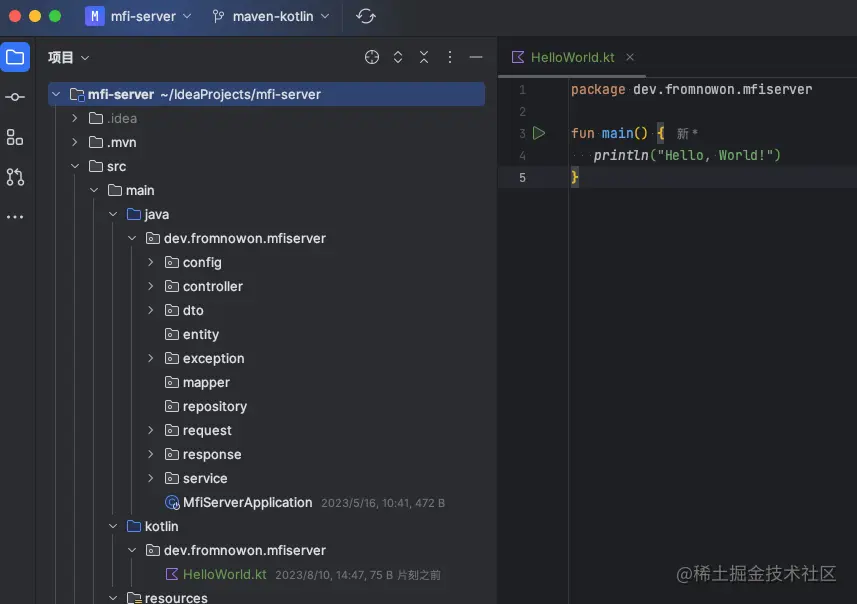Click the println code on line 4
Image resolution: width=857 pixels, height=604 pixels.
point(687,155)
